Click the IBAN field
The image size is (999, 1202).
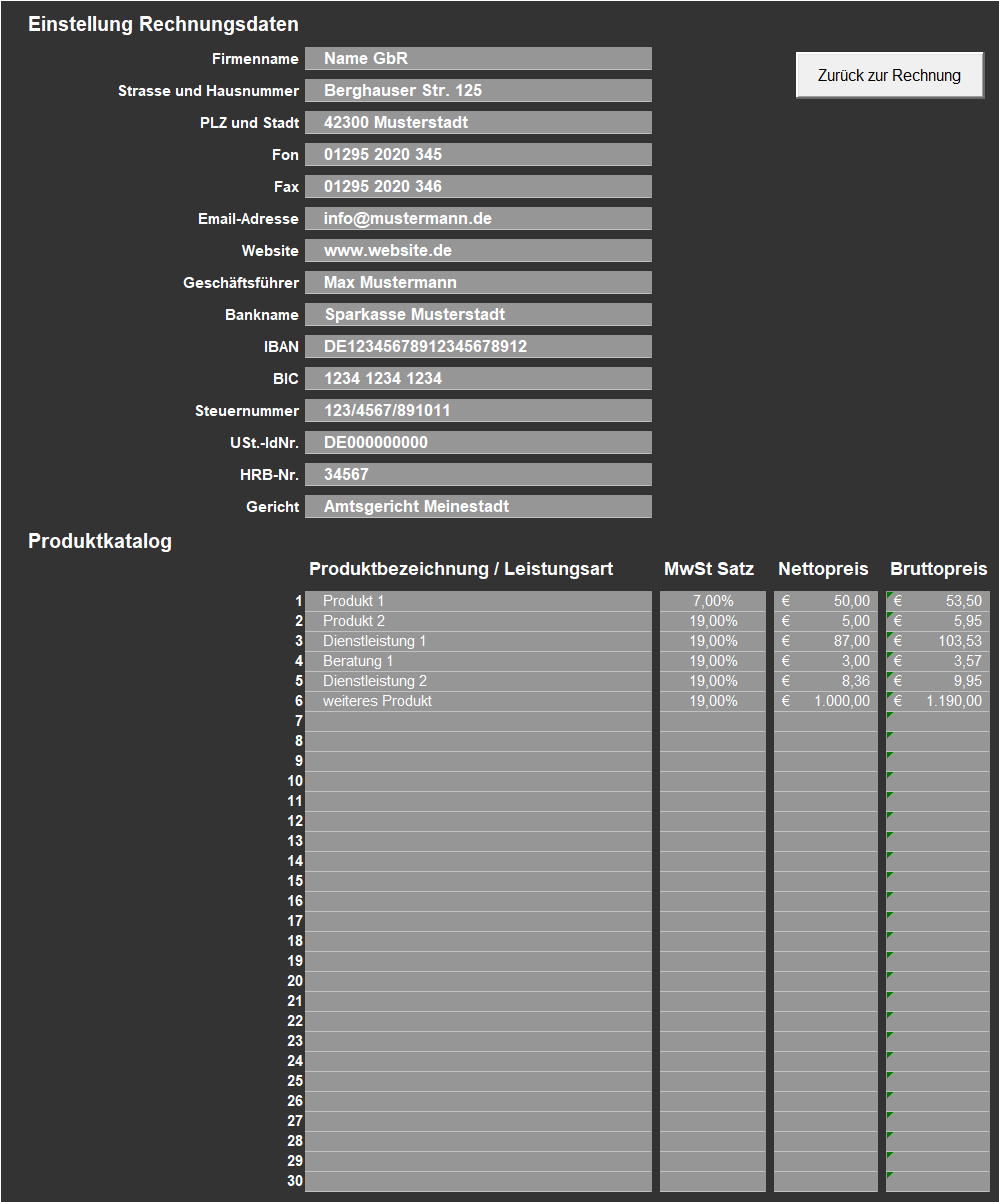(x=478, y=347)
